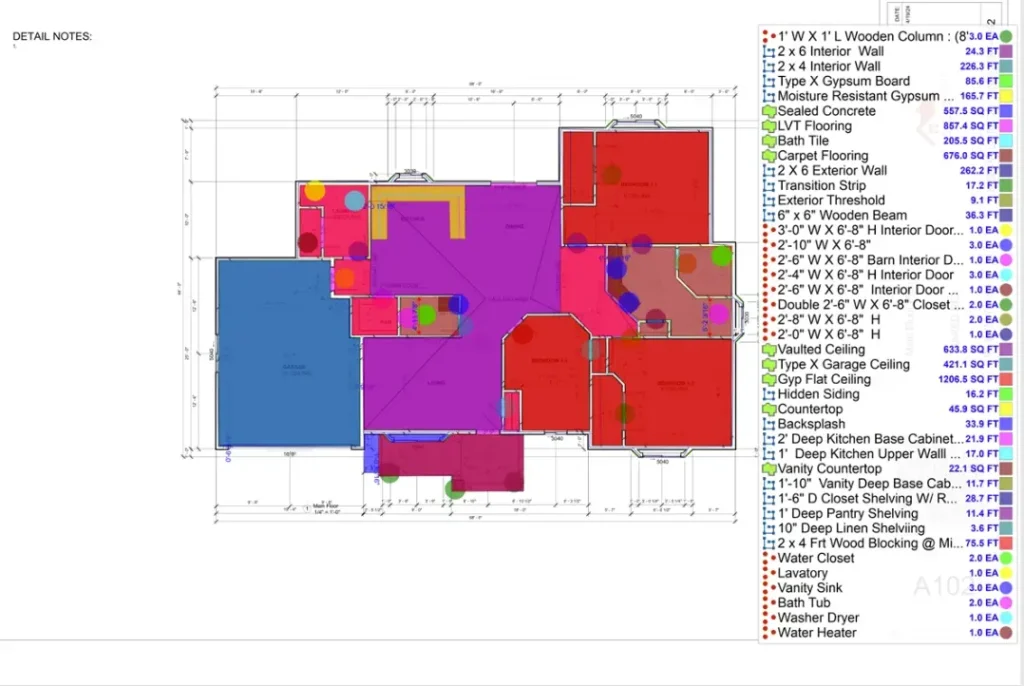Click the count icon beside Water Closet

click(x=768, y=558)
